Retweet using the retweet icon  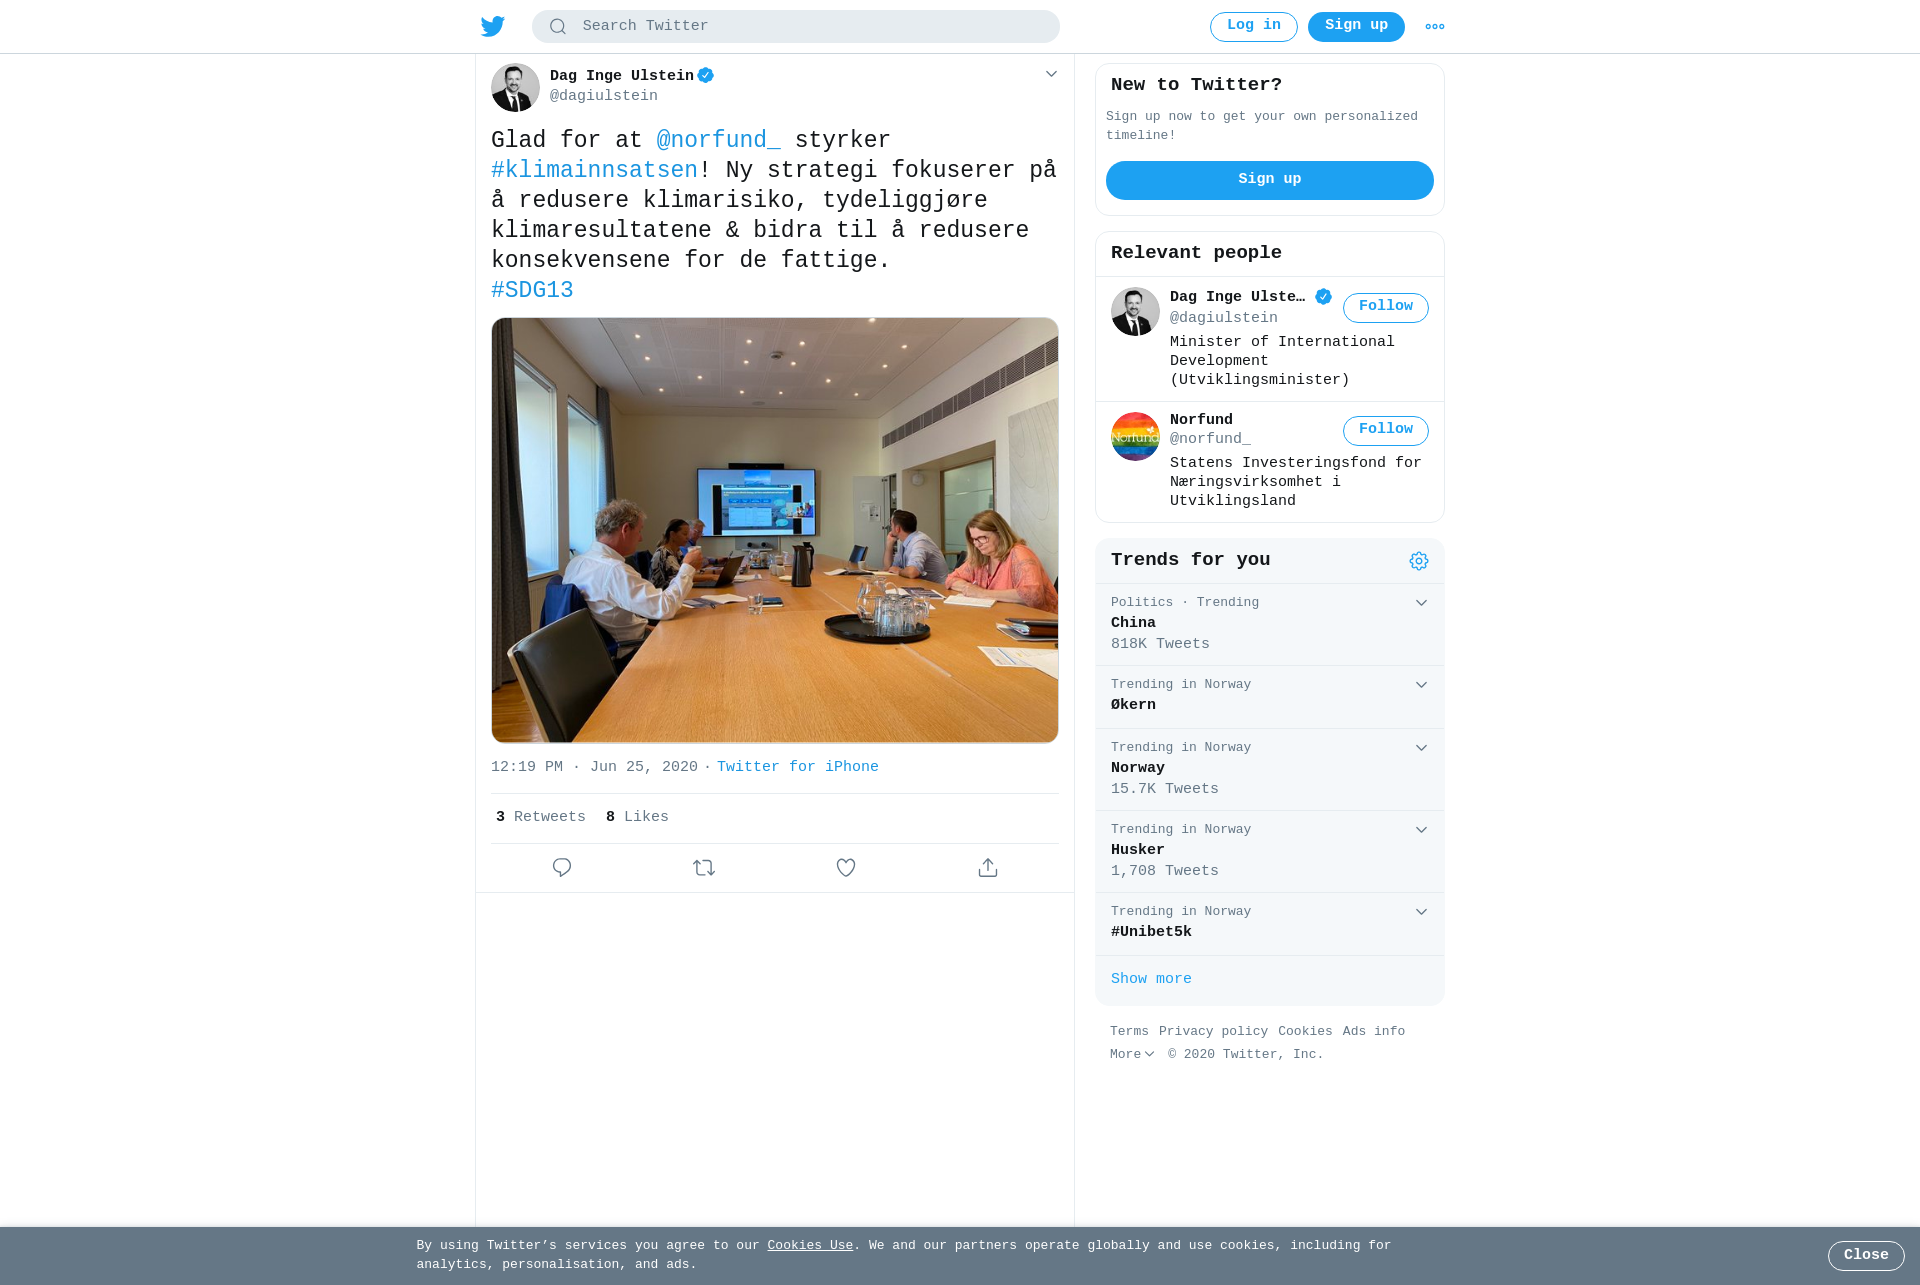704,868
